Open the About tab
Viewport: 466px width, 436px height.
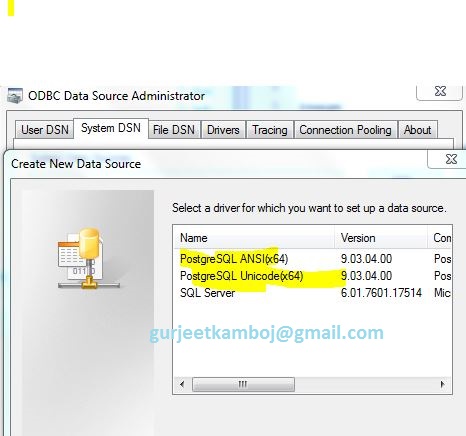pos(417,130)
